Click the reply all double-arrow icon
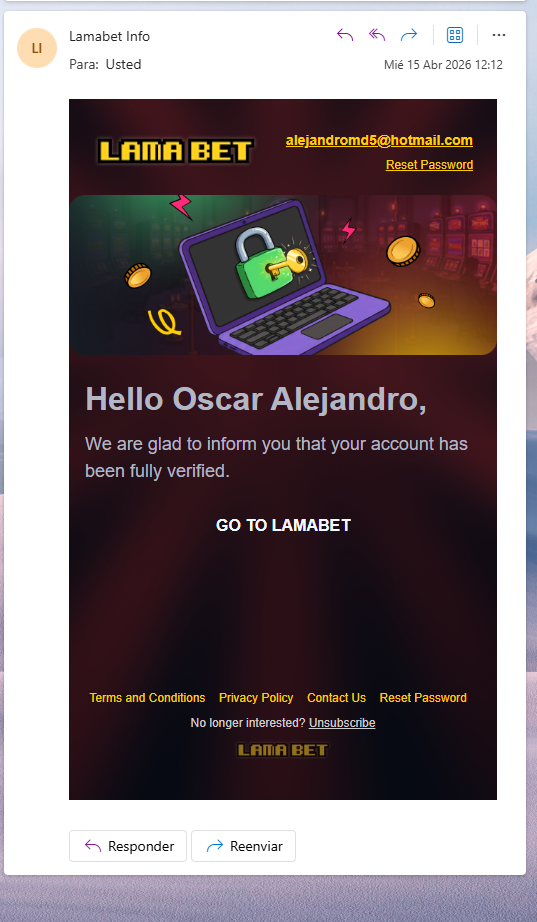This screenshot has width=537, height=922. (377, 35)
